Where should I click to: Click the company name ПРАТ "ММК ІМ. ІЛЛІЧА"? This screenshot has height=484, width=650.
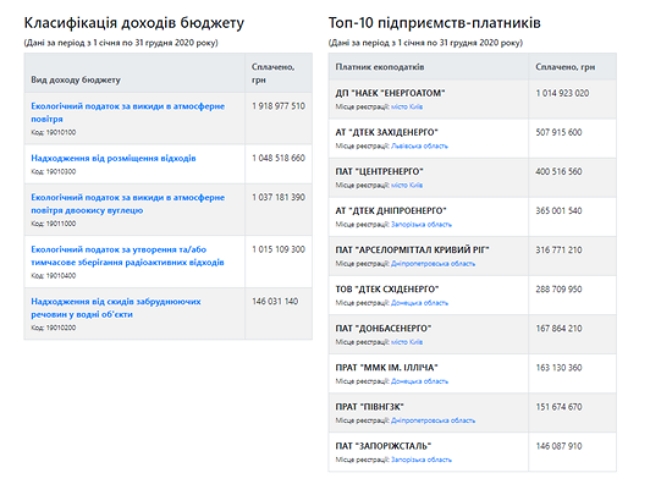pos(387,368)
